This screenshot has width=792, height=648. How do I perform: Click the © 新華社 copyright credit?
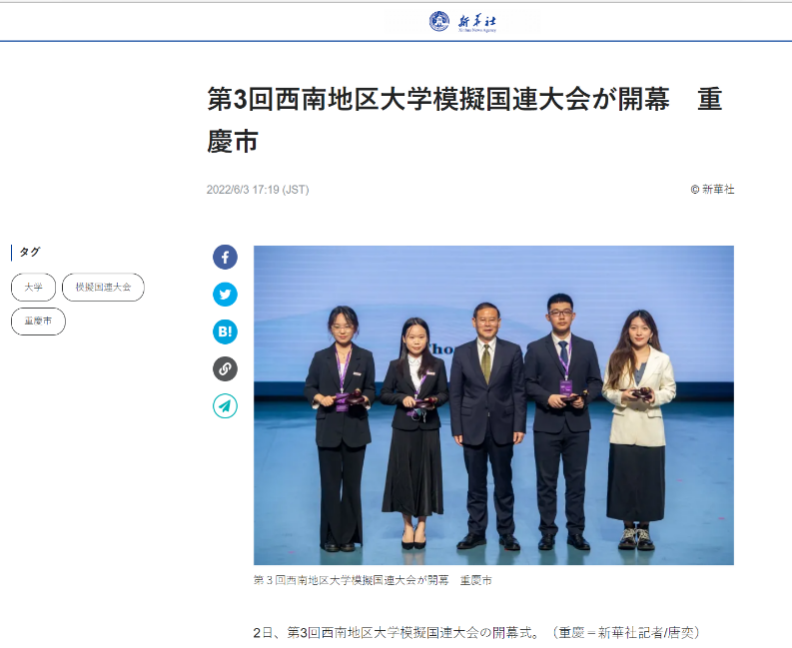pyautogui.click(x=712, y=189)
